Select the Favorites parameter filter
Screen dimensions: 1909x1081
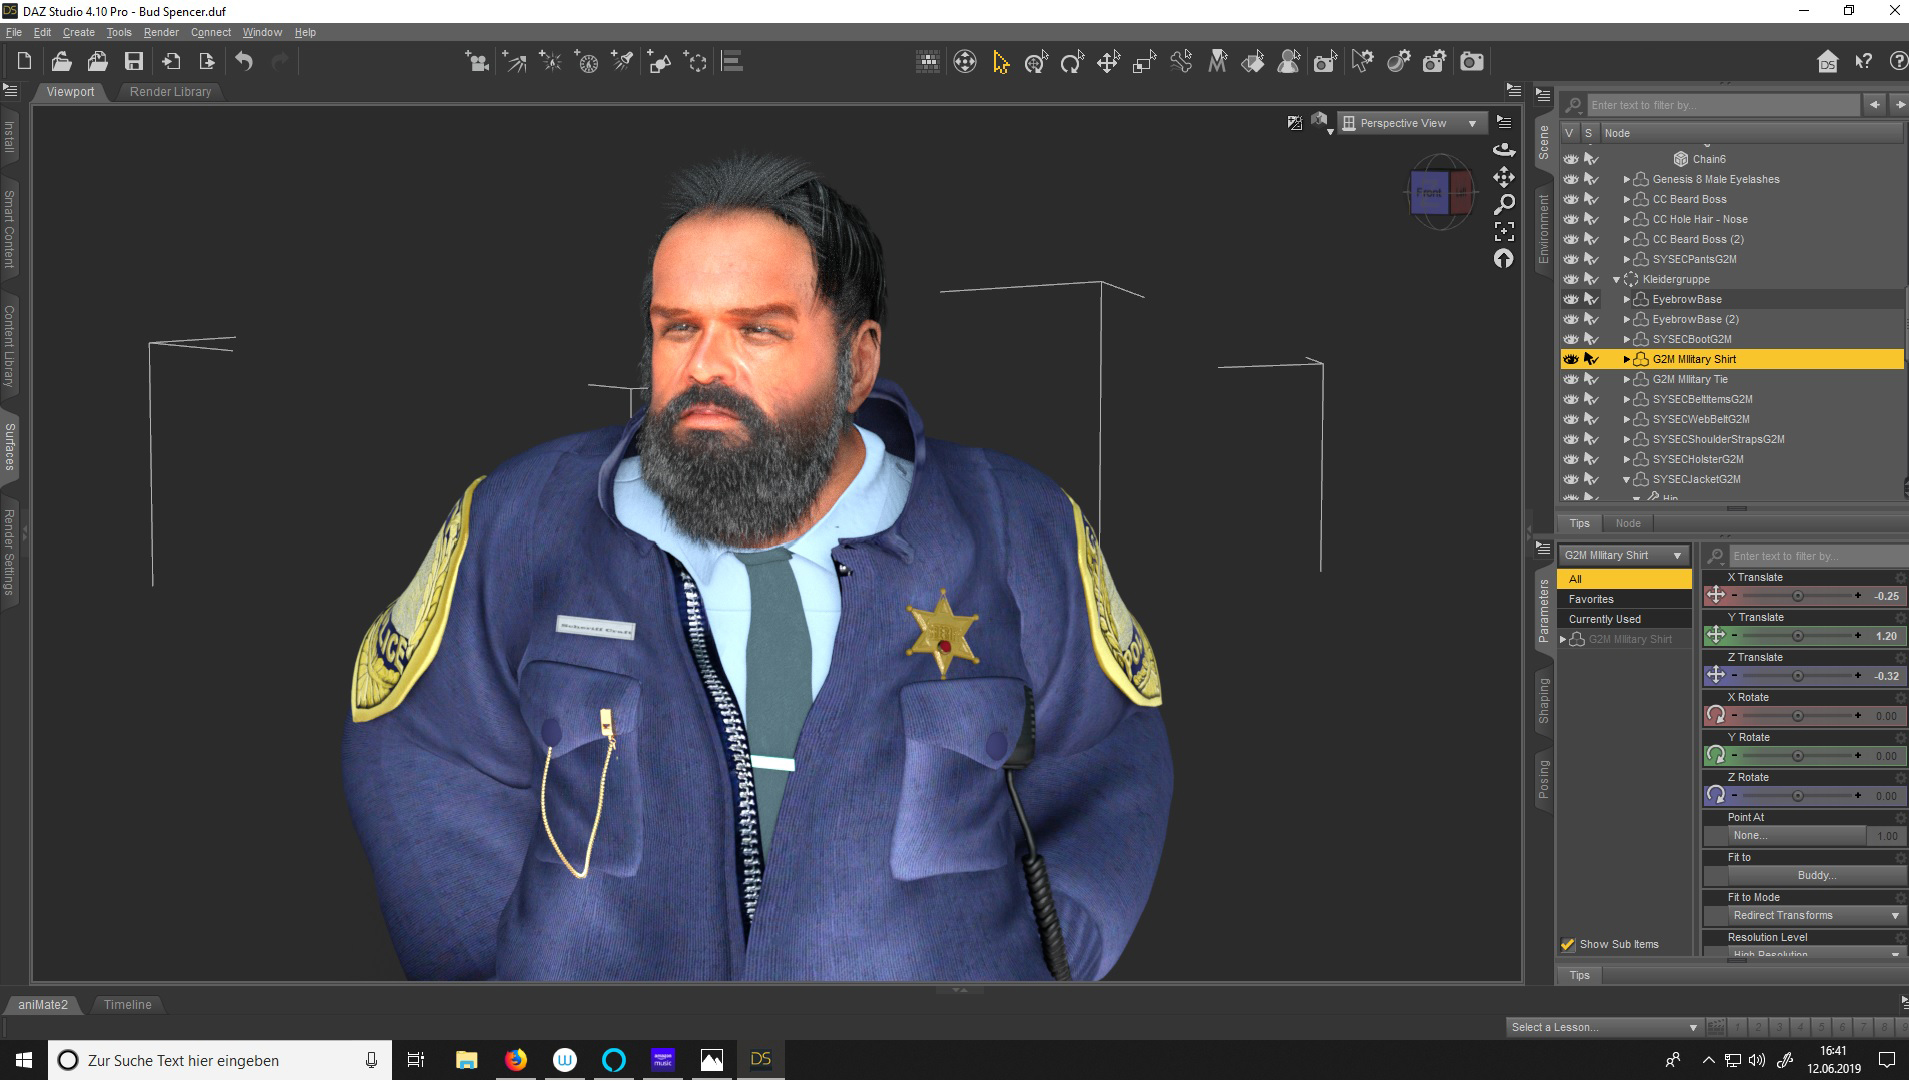[x=1624, y=599]
